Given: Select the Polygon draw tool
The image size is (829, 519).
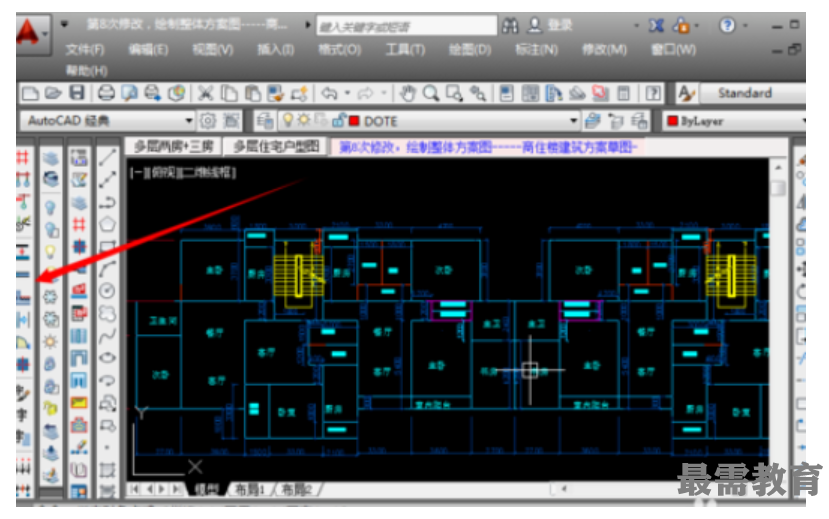Looking at the screenshot, I should (108, 224).
